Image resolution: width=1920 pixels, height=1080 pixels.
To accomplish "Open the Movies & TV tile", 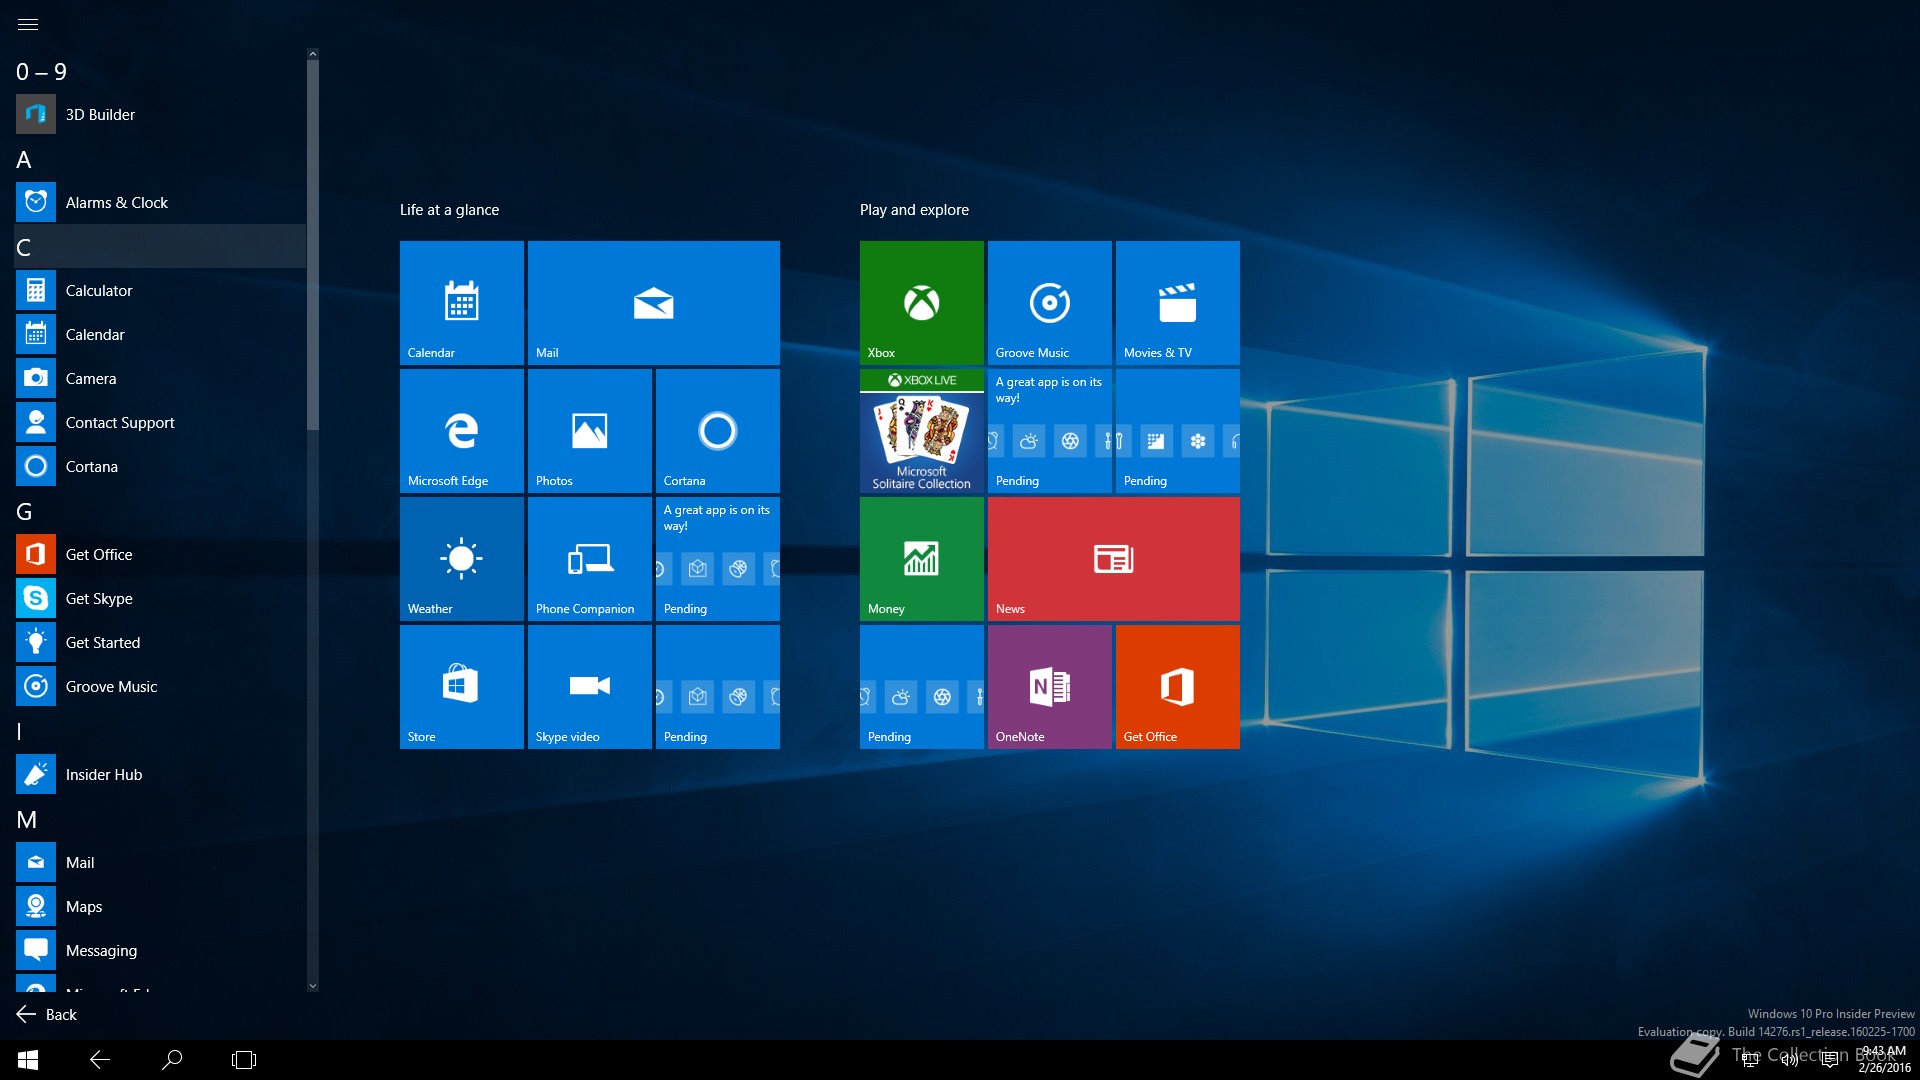I will point(1178,303).
